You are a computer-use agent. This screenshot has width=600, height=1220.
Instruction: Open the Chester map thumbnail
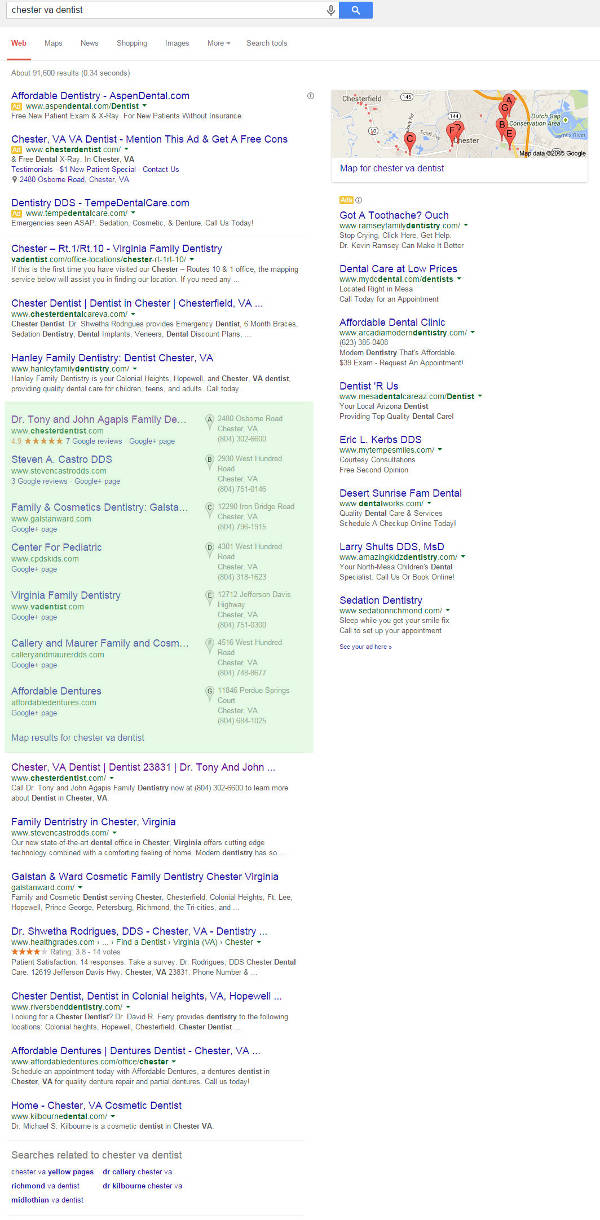point(460,124)
